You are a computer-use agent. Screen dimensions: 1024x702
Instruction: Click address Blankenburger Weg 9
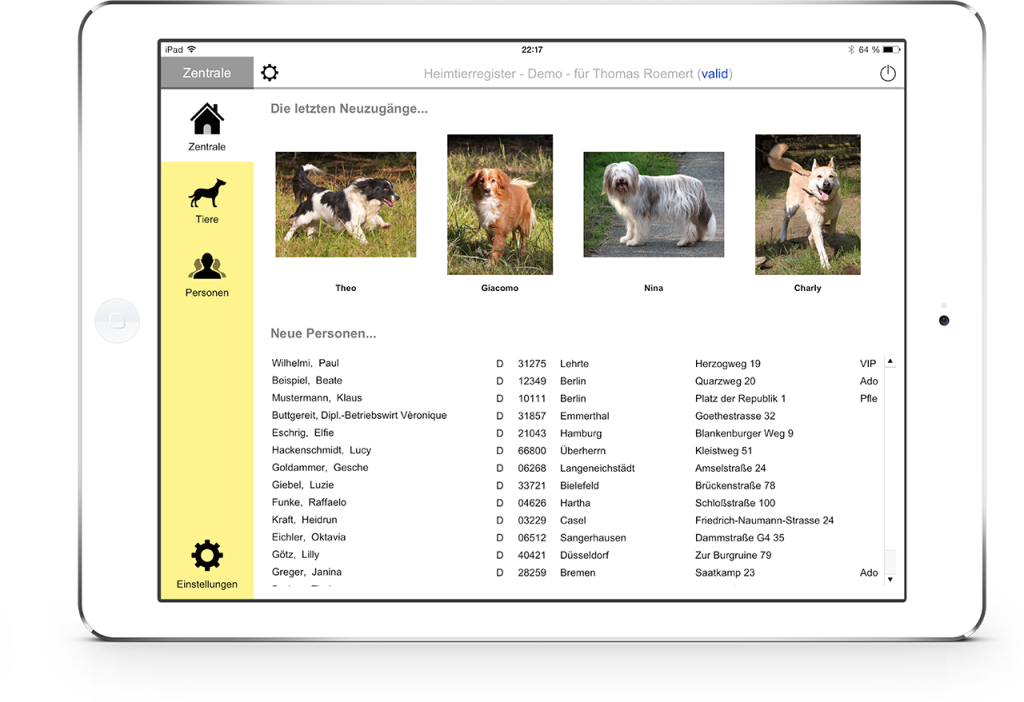tap(744, 434)
